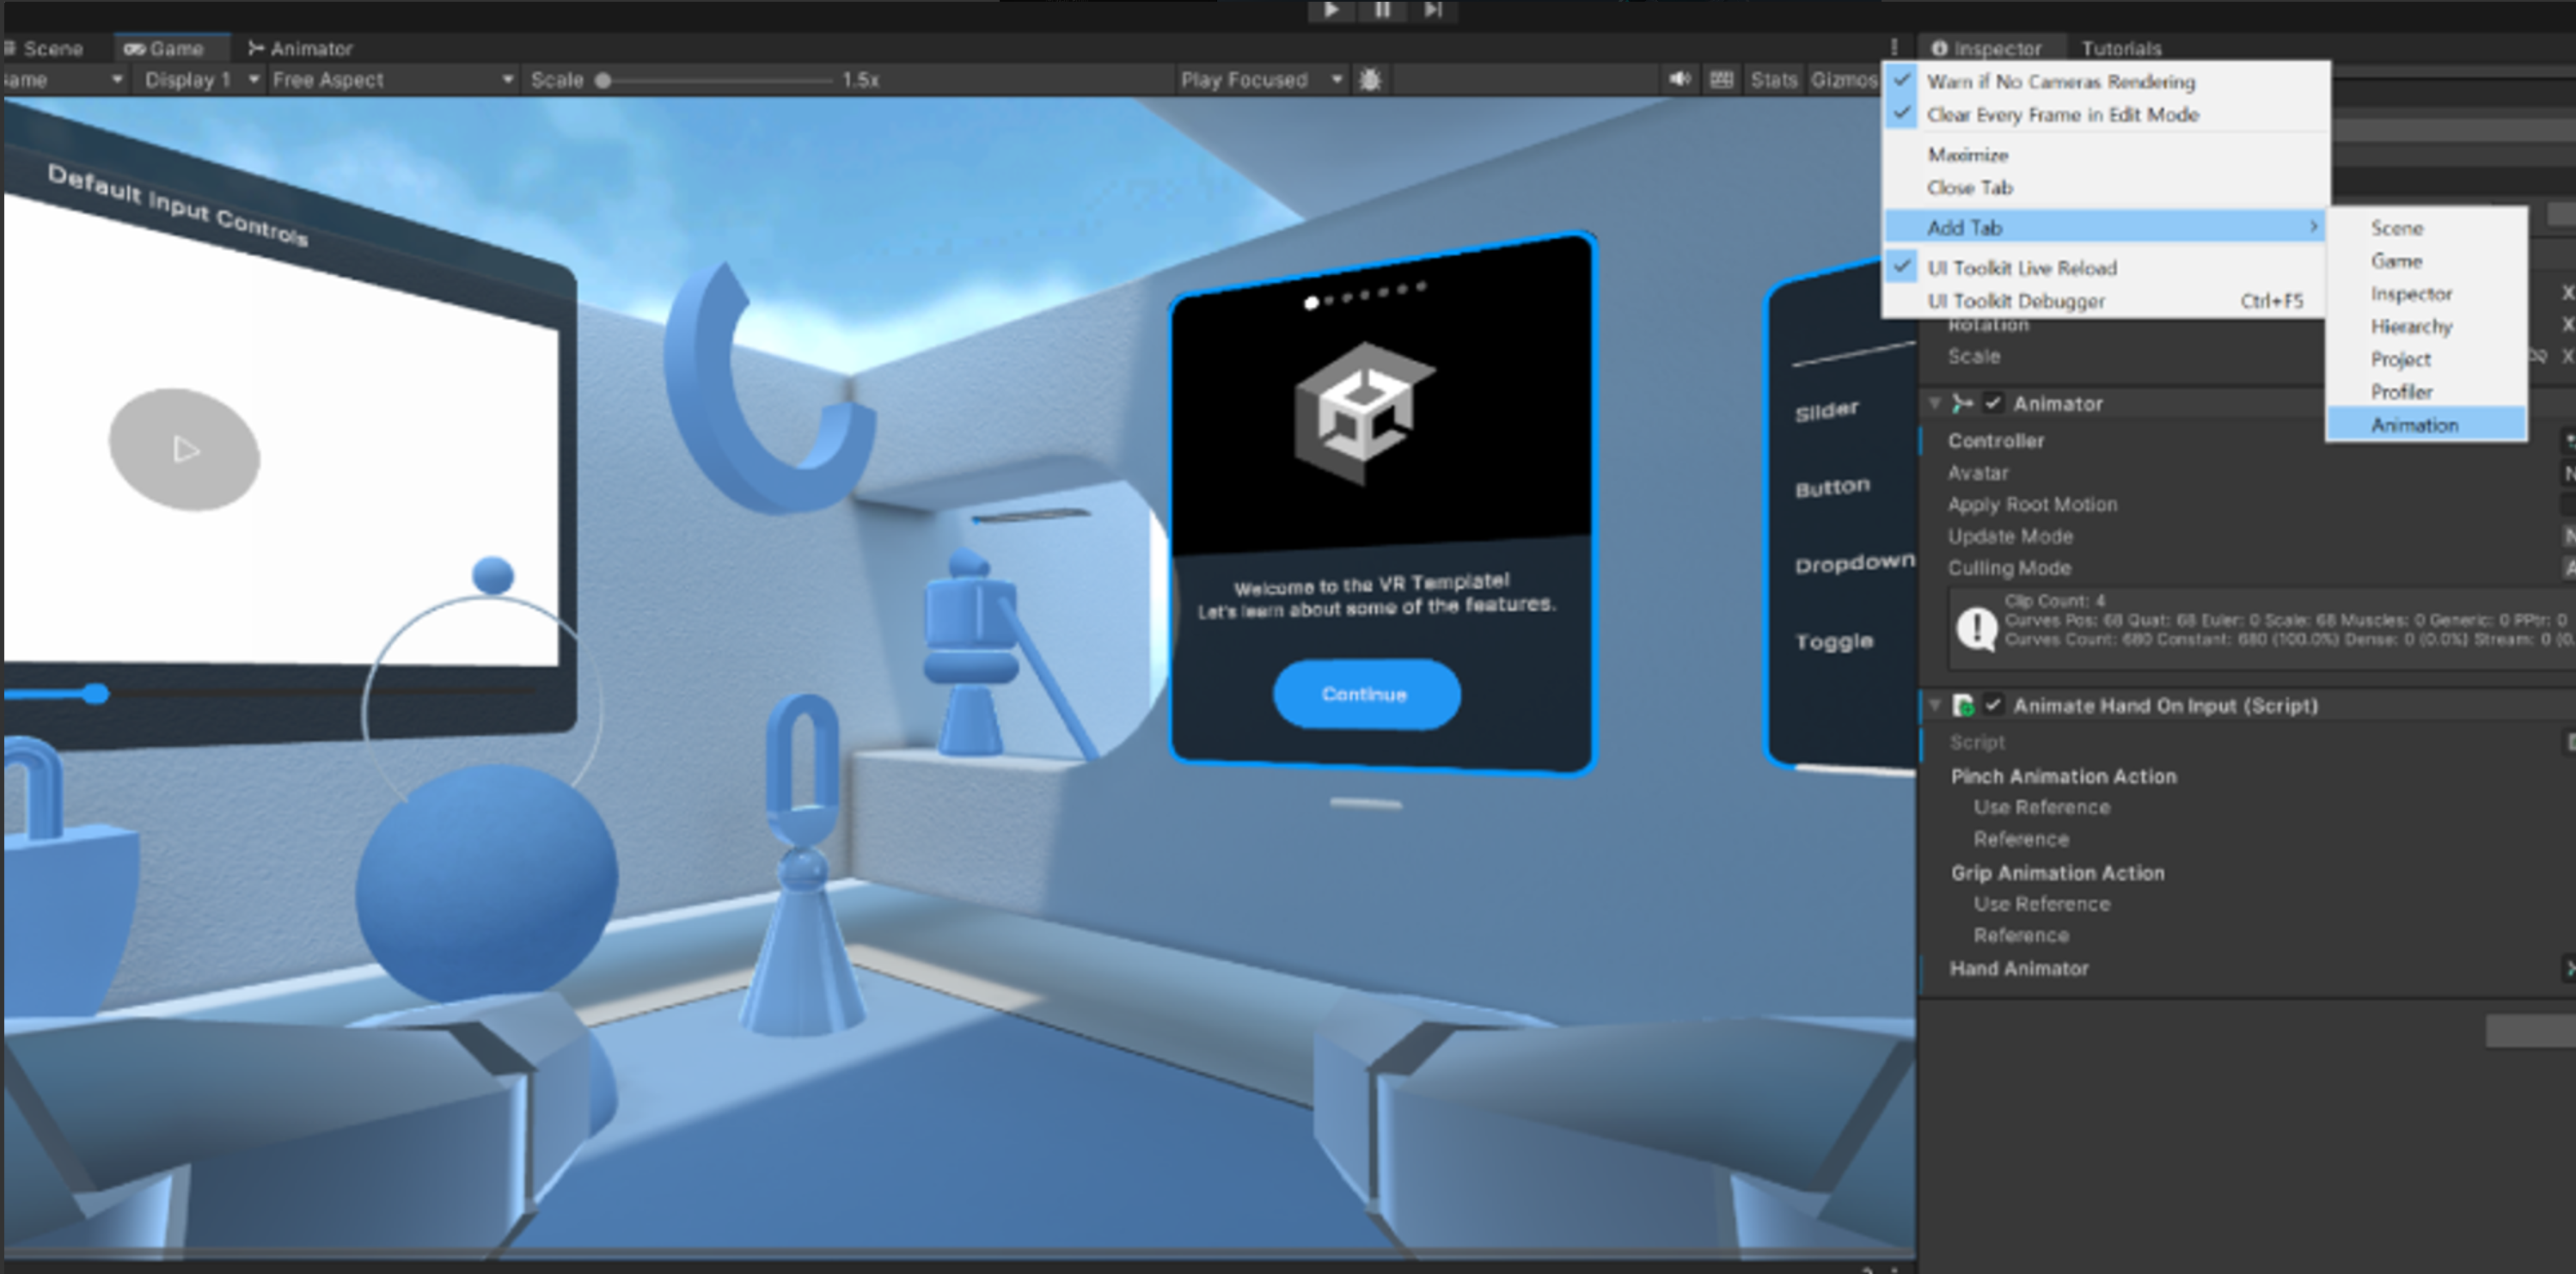Click the frame debugger bug icon
Image resolution: width=2576 pixels, height=1274 pixels.
pos(1370,80)
